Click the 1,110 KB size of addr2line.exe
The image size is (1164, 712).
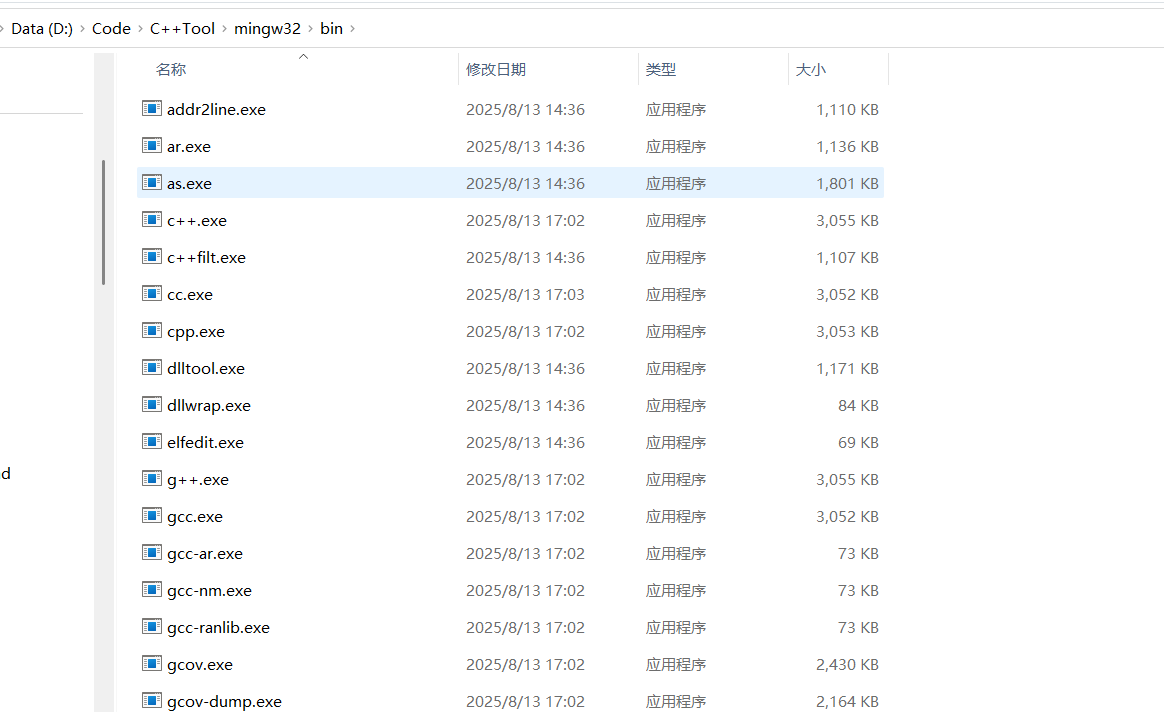(847, 110)
